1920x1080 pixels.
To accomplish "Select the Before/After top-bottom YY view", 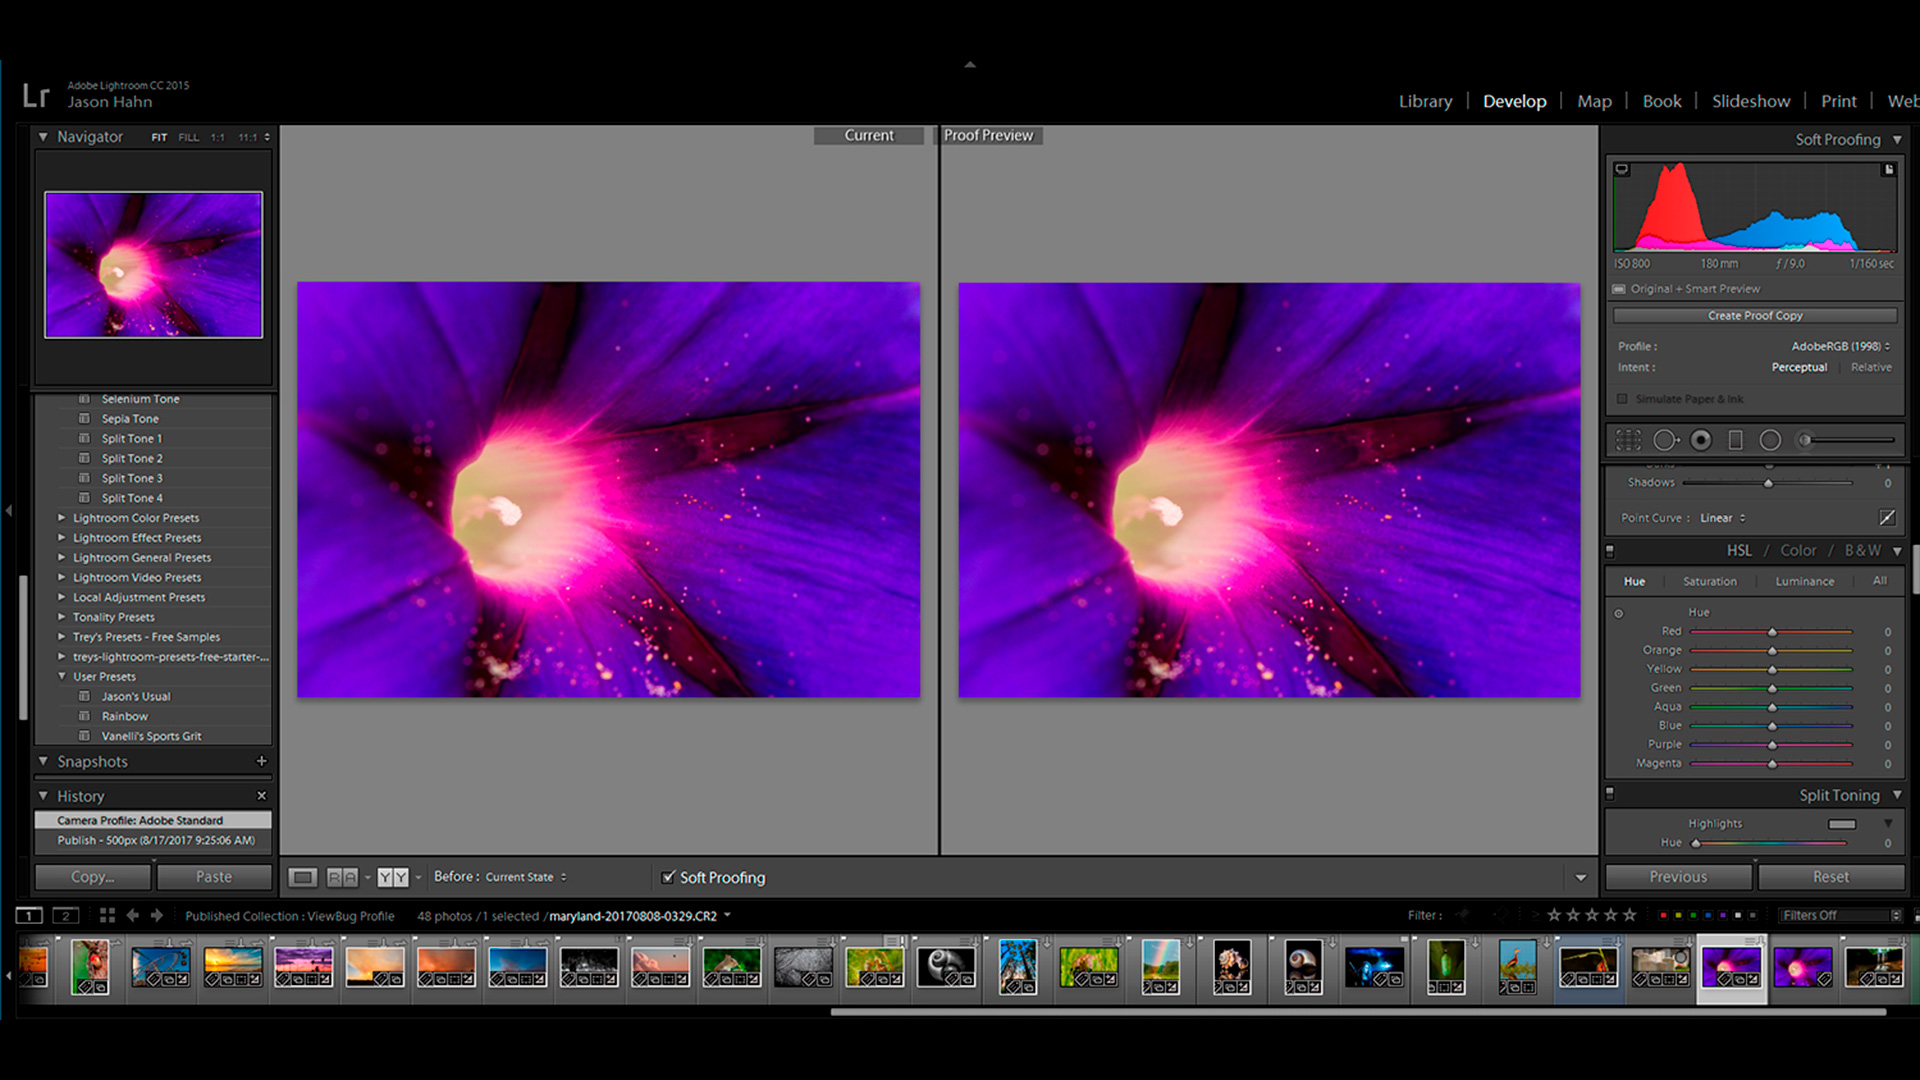I will (392, 877).
